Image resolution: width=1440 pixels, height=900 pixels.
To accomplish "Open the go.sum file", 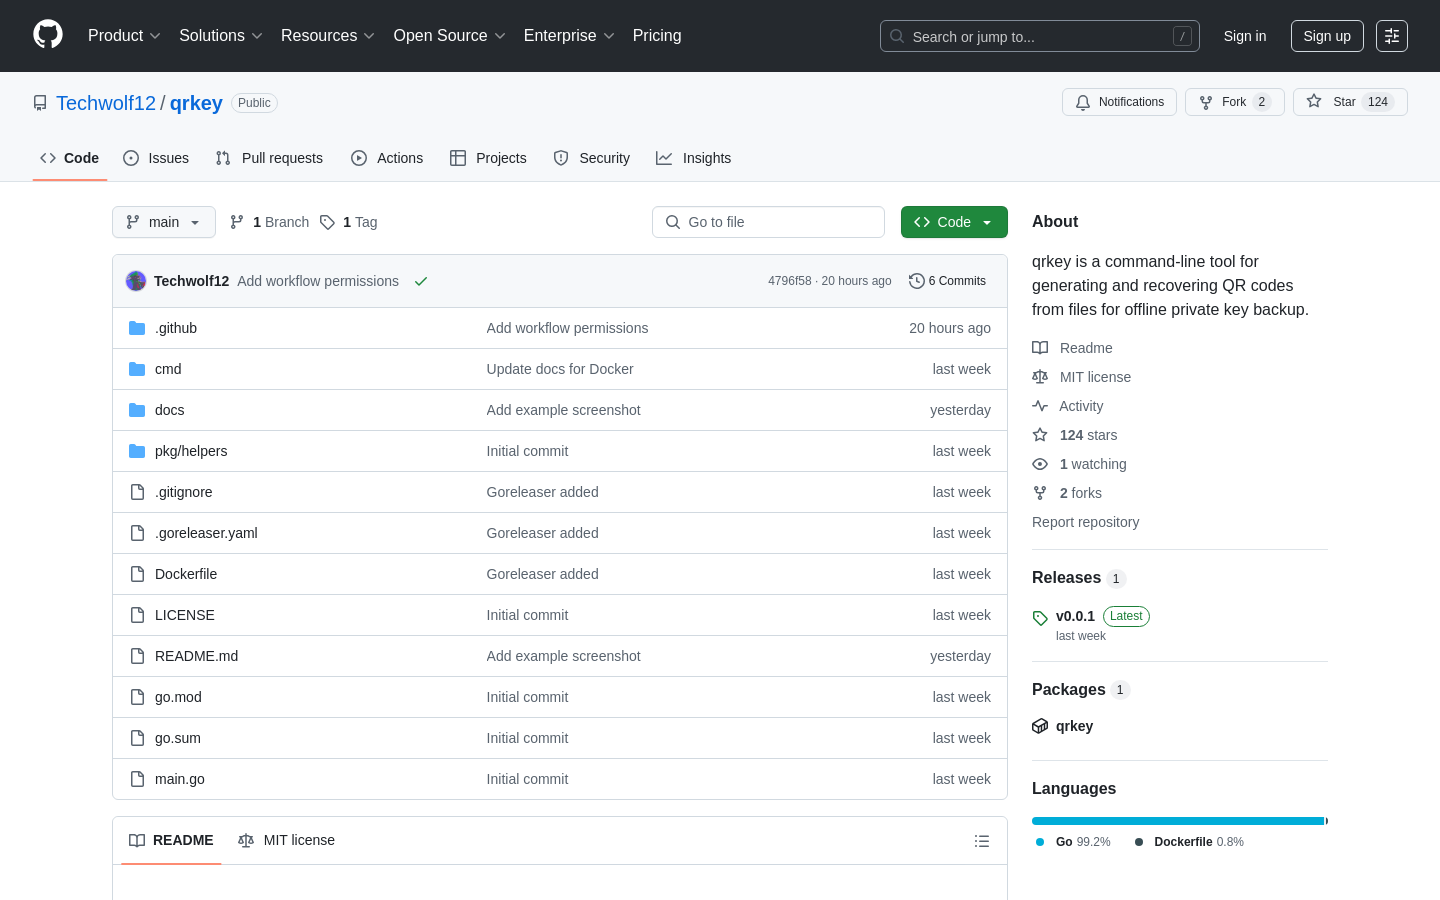I will (x=178, y=738).
